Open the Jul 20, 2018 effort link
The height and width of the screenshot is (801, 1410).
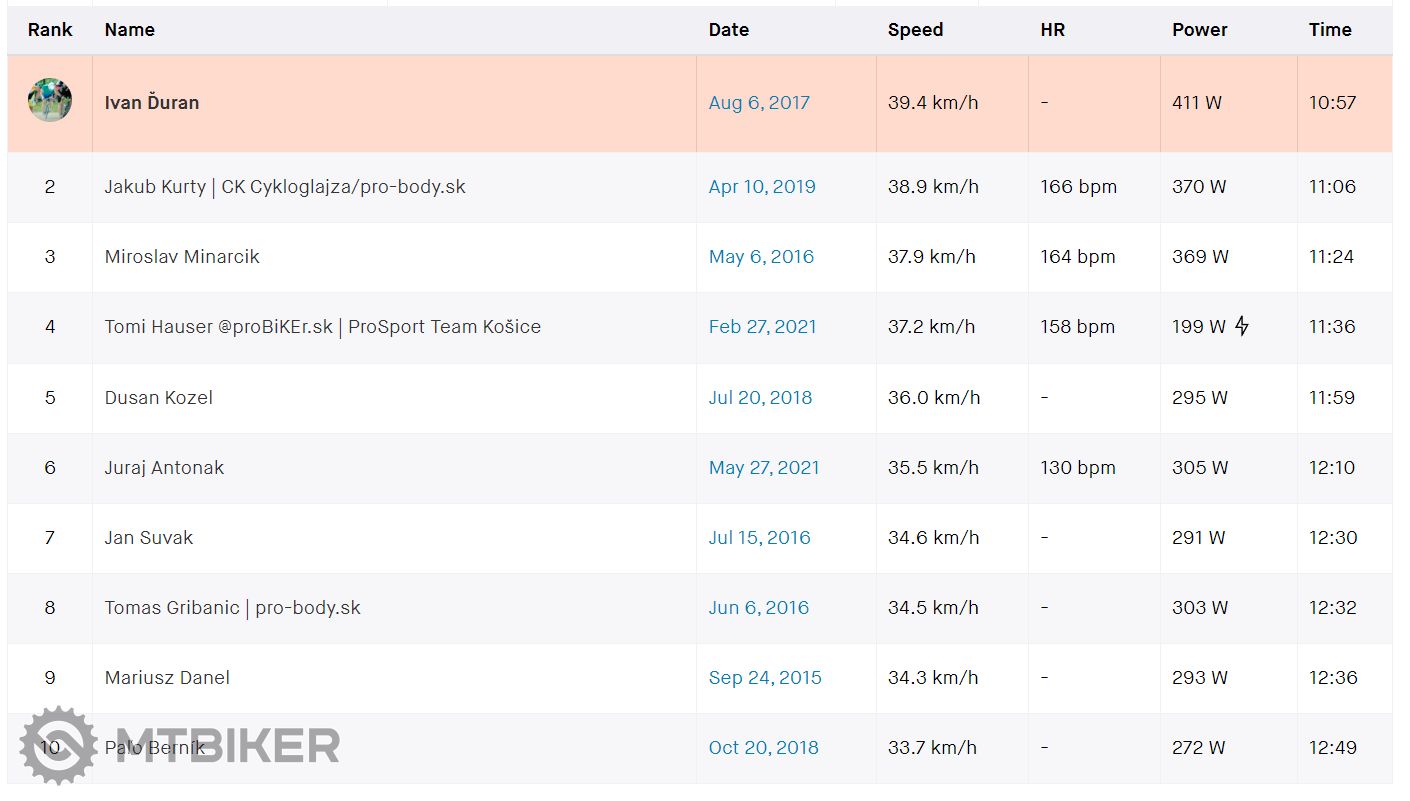coord(760,398)
